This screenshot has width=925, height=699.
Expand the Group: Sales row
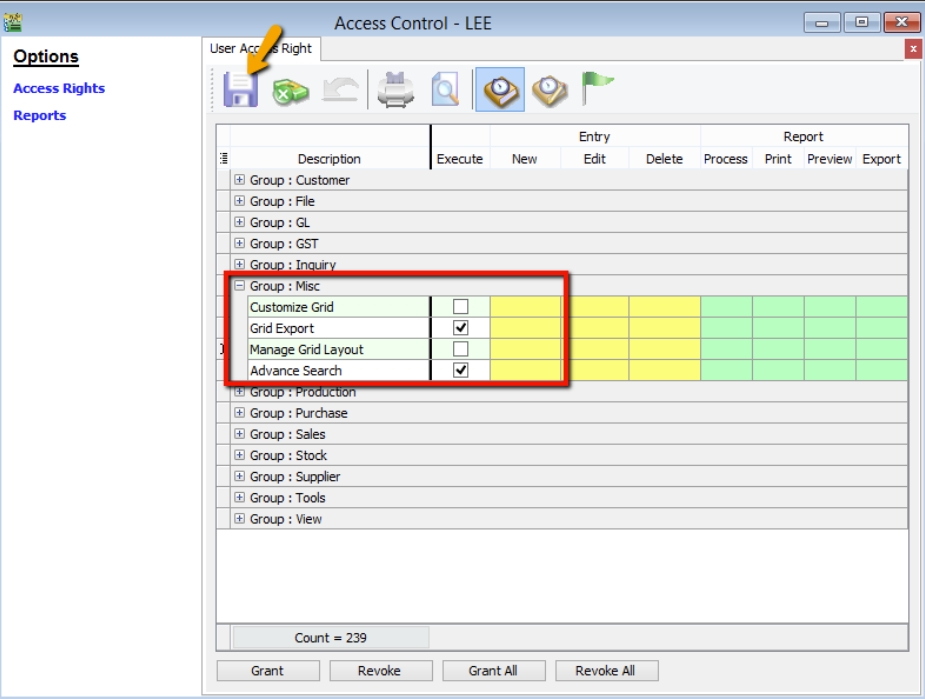click(238, 434)
